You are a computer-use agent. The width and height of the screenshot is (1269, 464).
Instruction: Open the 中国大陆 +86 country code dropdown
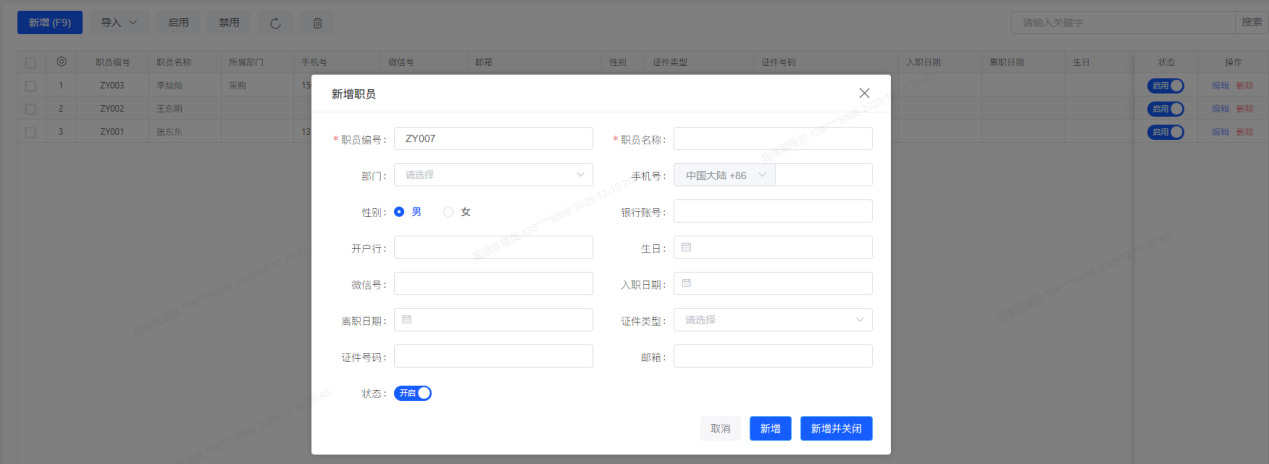tap(725, 175)
